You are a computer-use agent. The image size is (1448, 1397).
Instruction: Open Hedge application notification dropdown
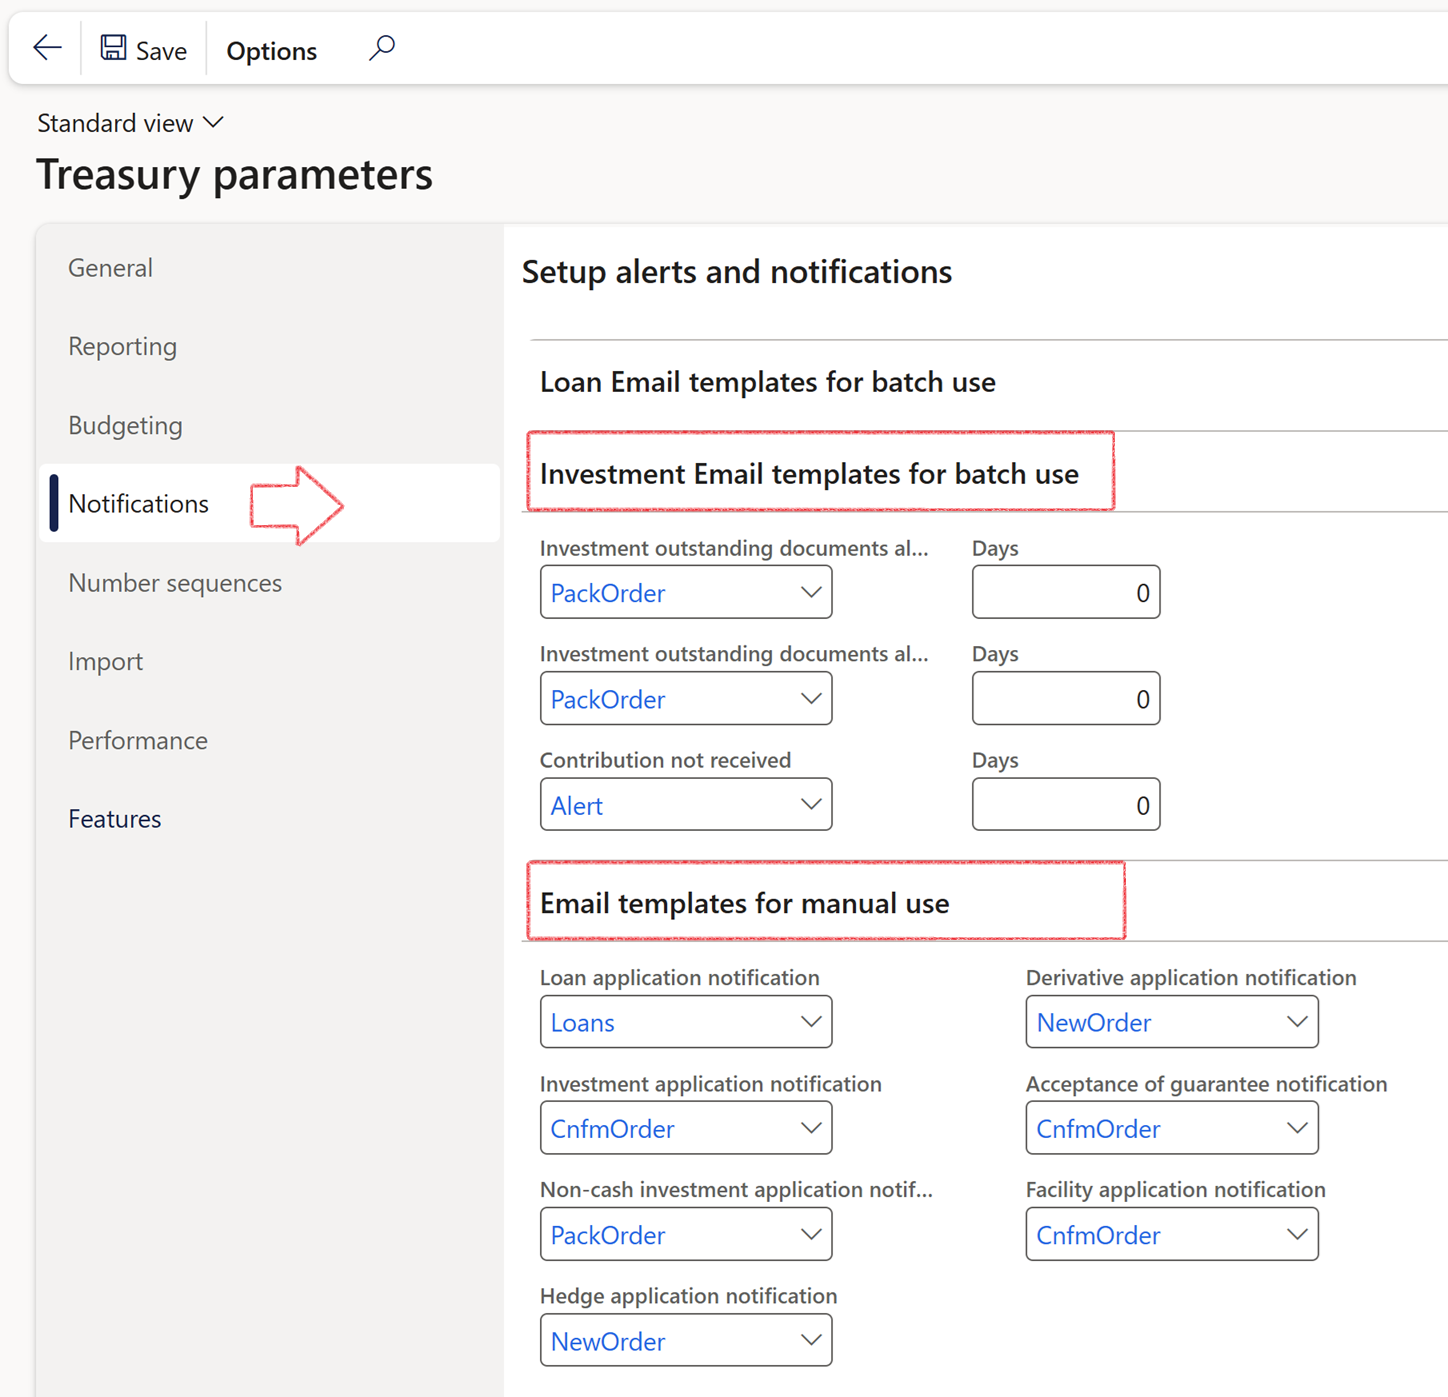tap(811, 1341)
